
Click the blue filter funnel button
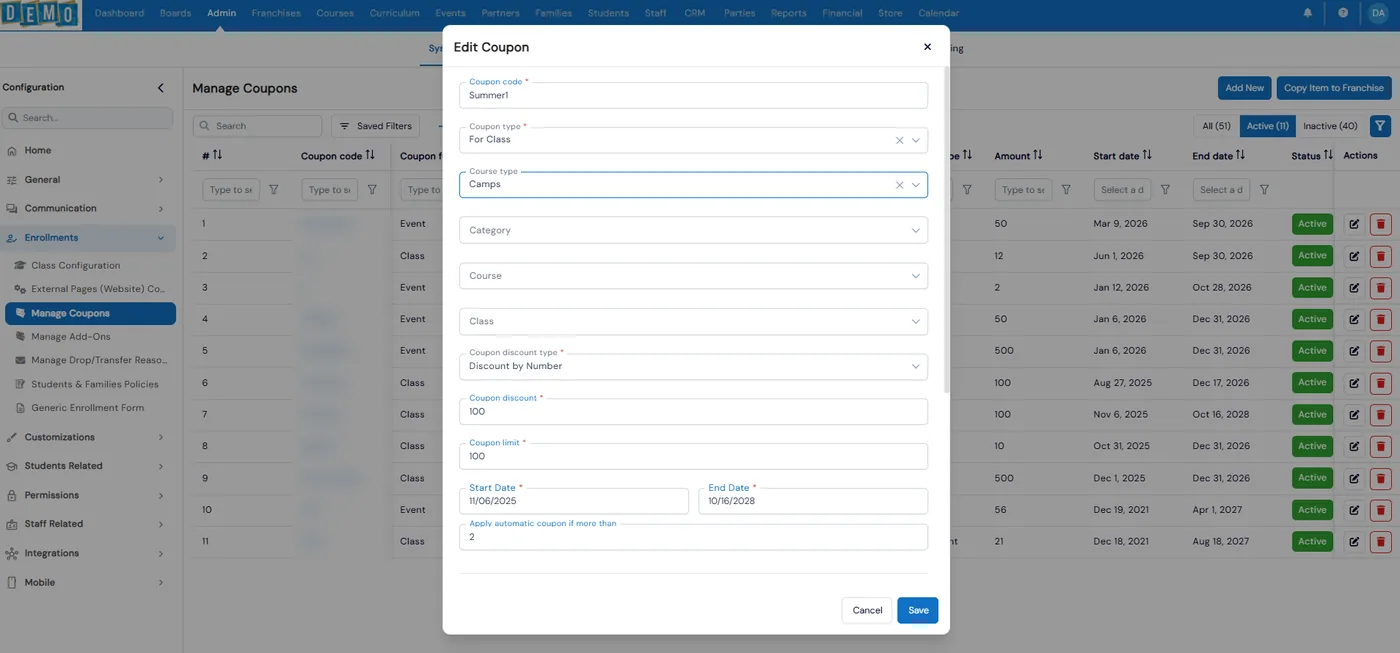1380,126
